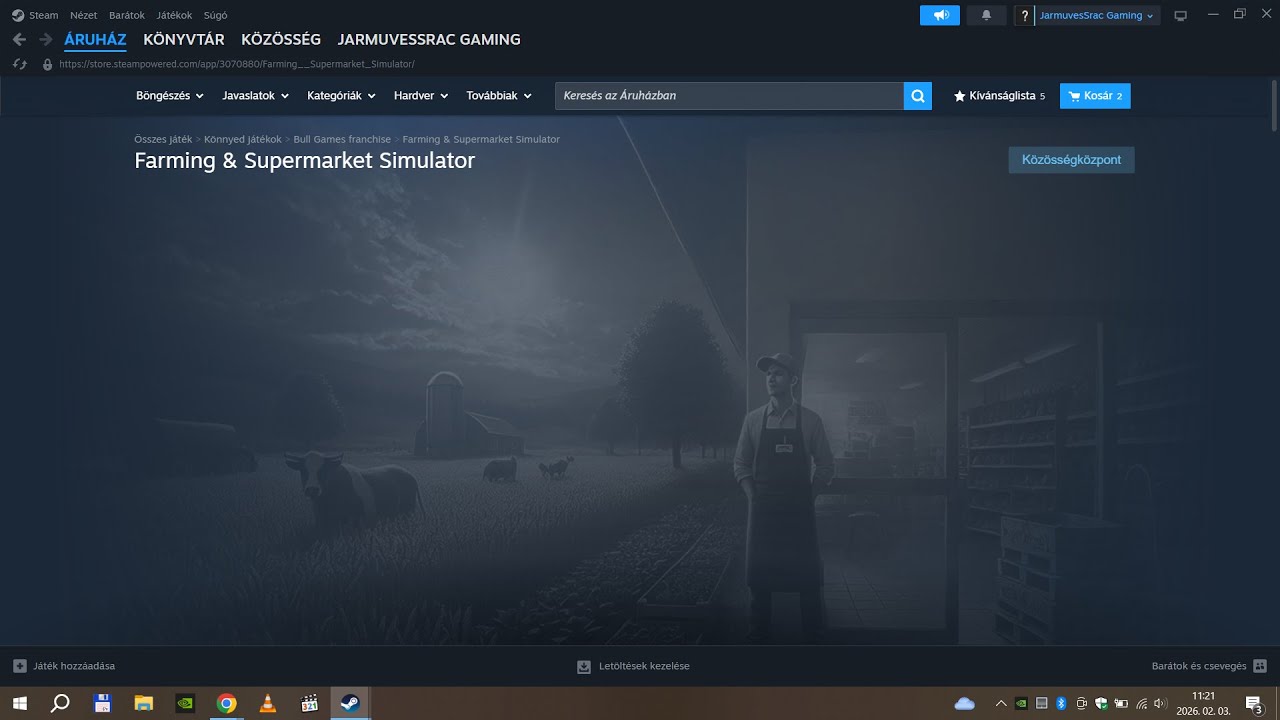Open the Wi-Fi network tray icon

coord(1141,703)
